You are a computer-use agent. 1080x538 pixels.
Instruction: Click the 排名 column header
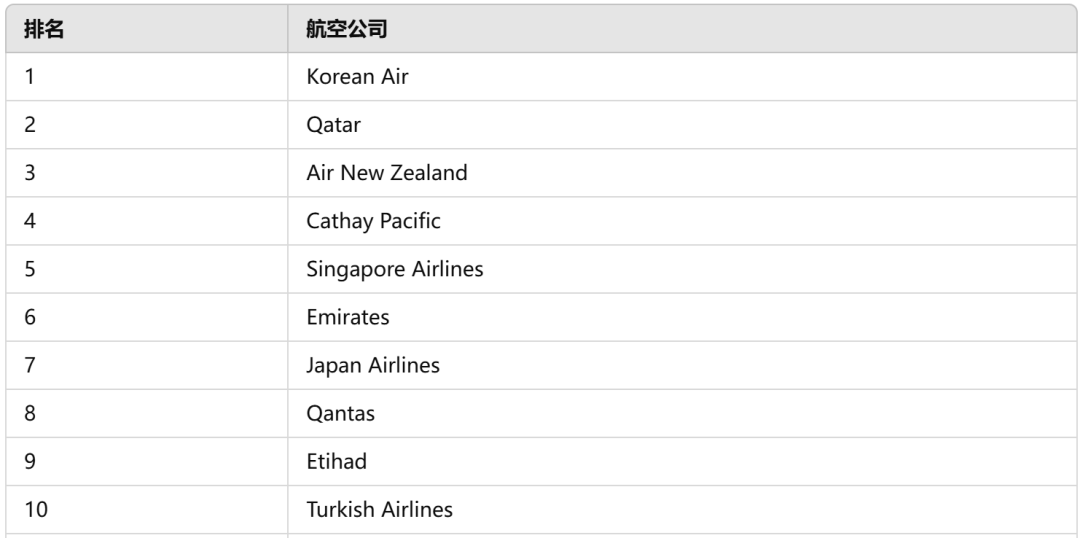[147, 29]
